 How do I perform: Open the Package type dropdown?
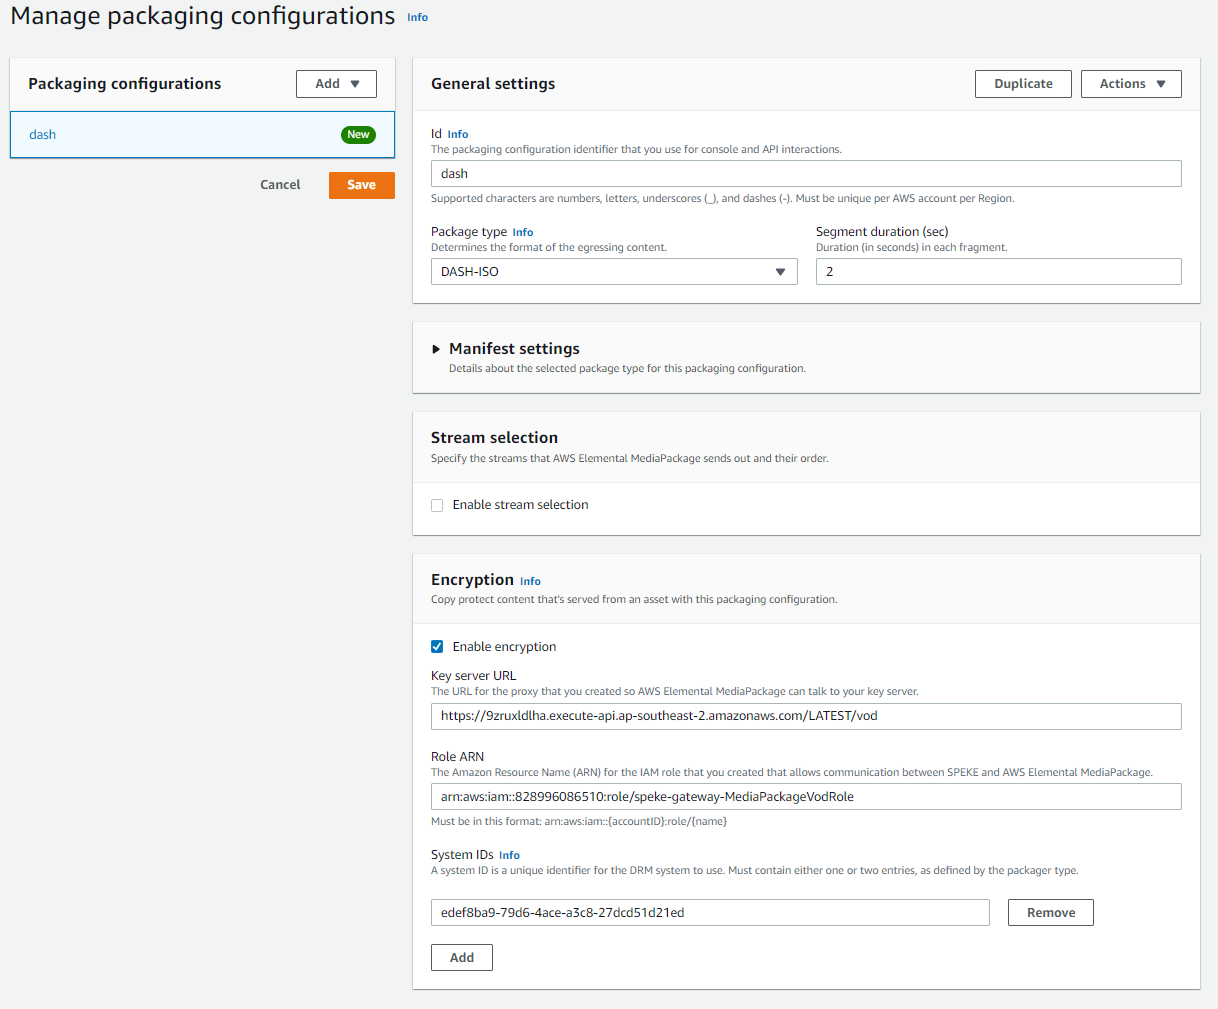613,271
